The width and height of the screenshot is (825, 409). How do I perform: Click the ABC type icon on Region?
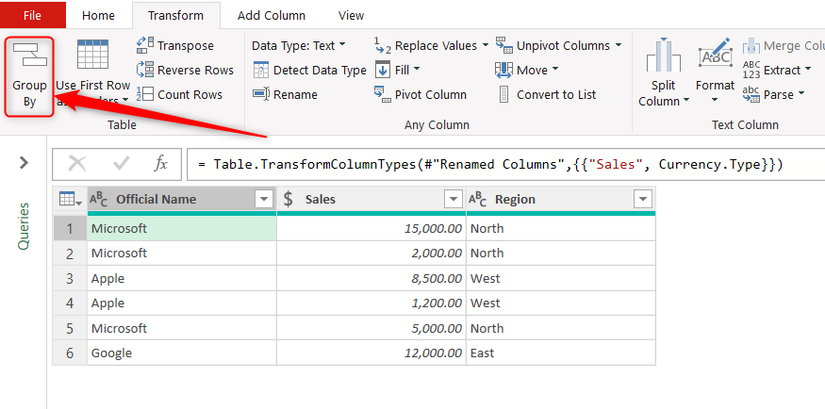(x=478, y=199)
